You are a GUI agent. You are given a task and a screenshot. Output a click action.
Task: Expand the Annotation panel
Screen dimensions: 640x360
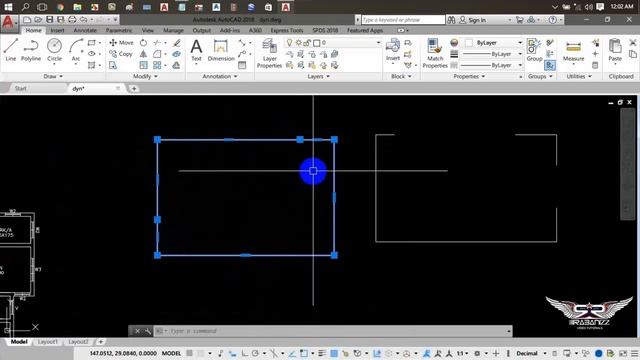pos(220,76)
